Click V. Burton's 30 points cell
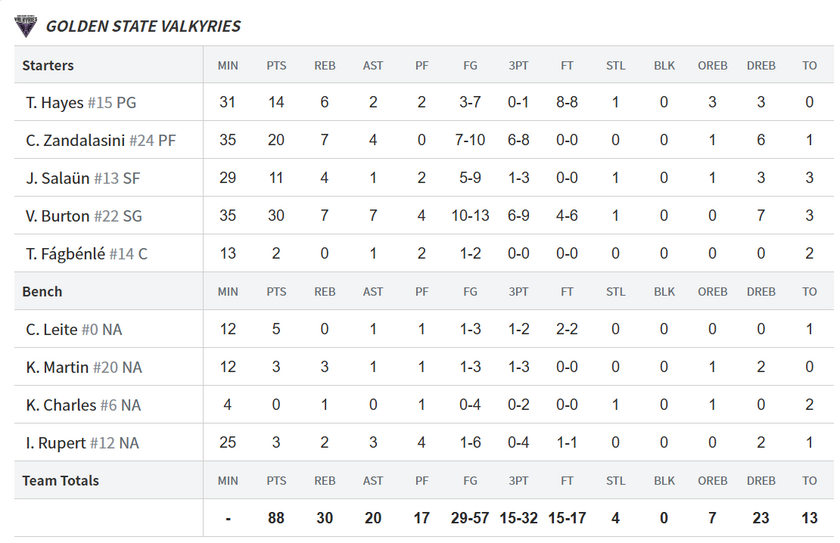Viewport: 840px width, 543px height. (276, 217)
